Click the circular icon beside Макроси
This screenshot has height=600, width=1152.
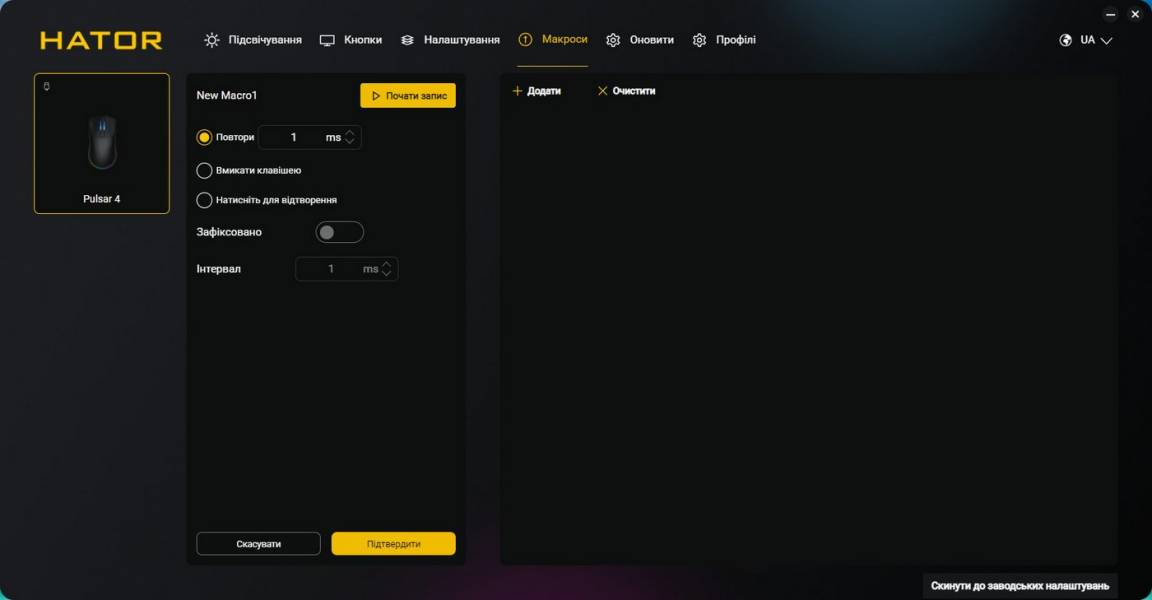pyautogui.click(x=525, y=40)
